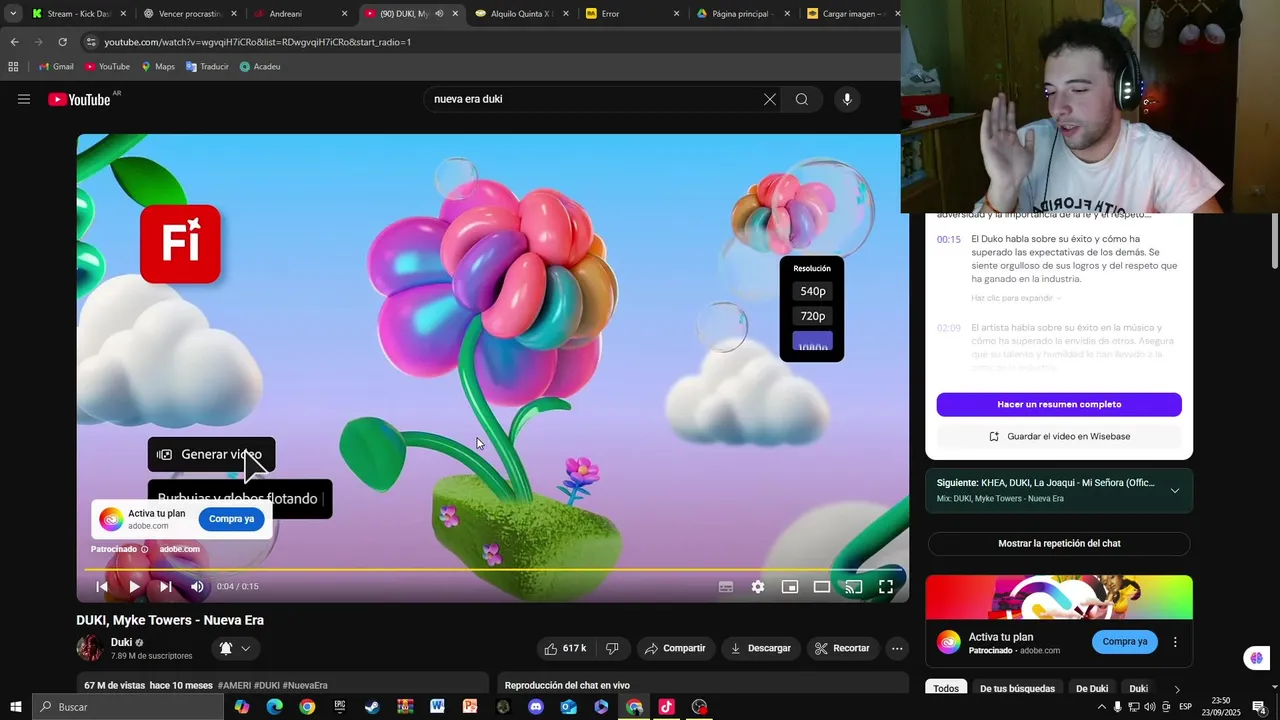Start voice search with the microphone
Screen dimensions: 1280x720
[847, 99]
